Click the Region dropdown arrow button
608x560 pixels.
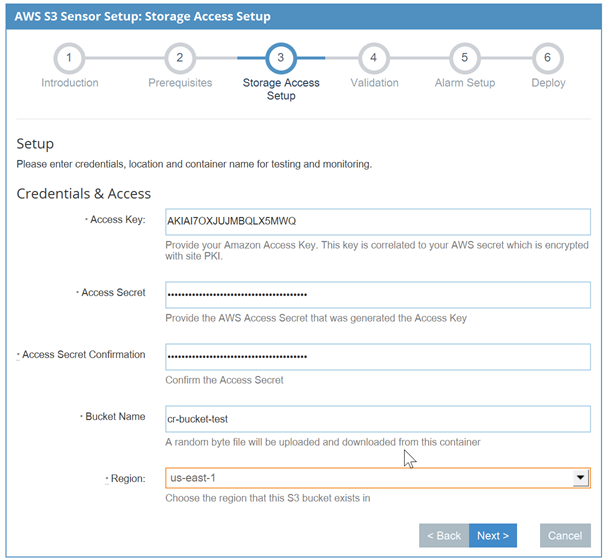point(580,478)
